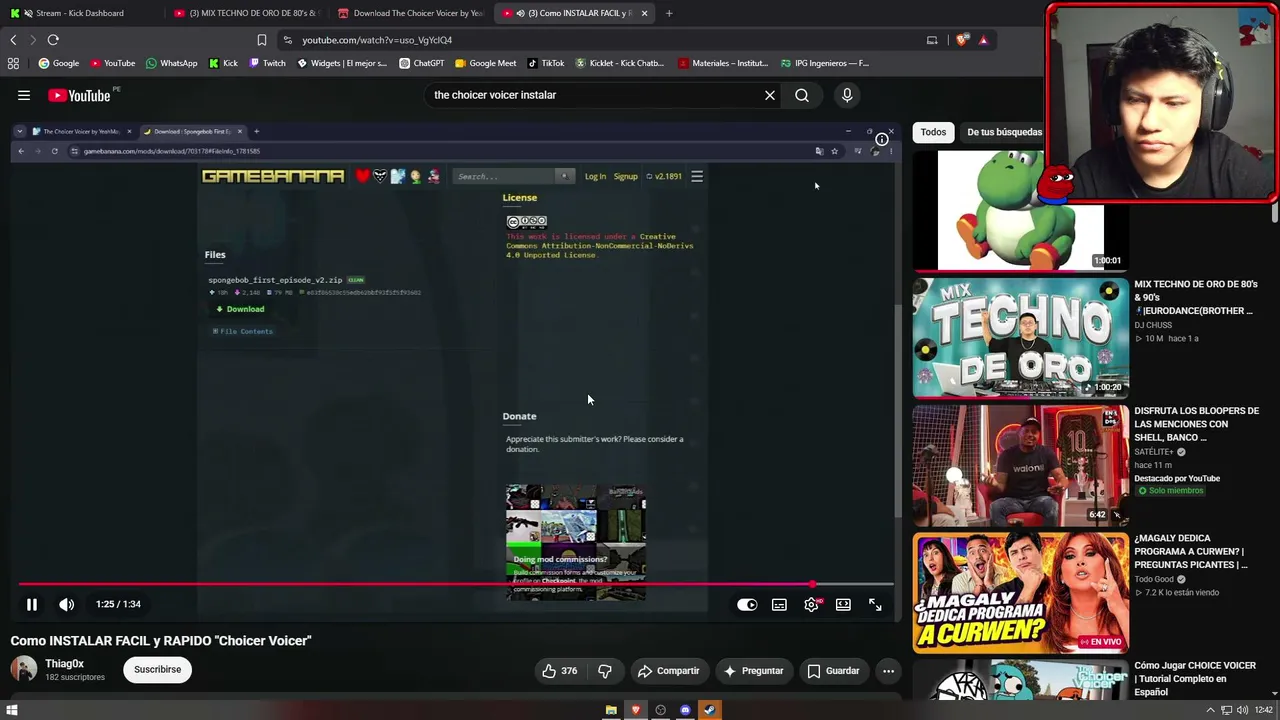Select the Todos filter chip

point(933,132)
